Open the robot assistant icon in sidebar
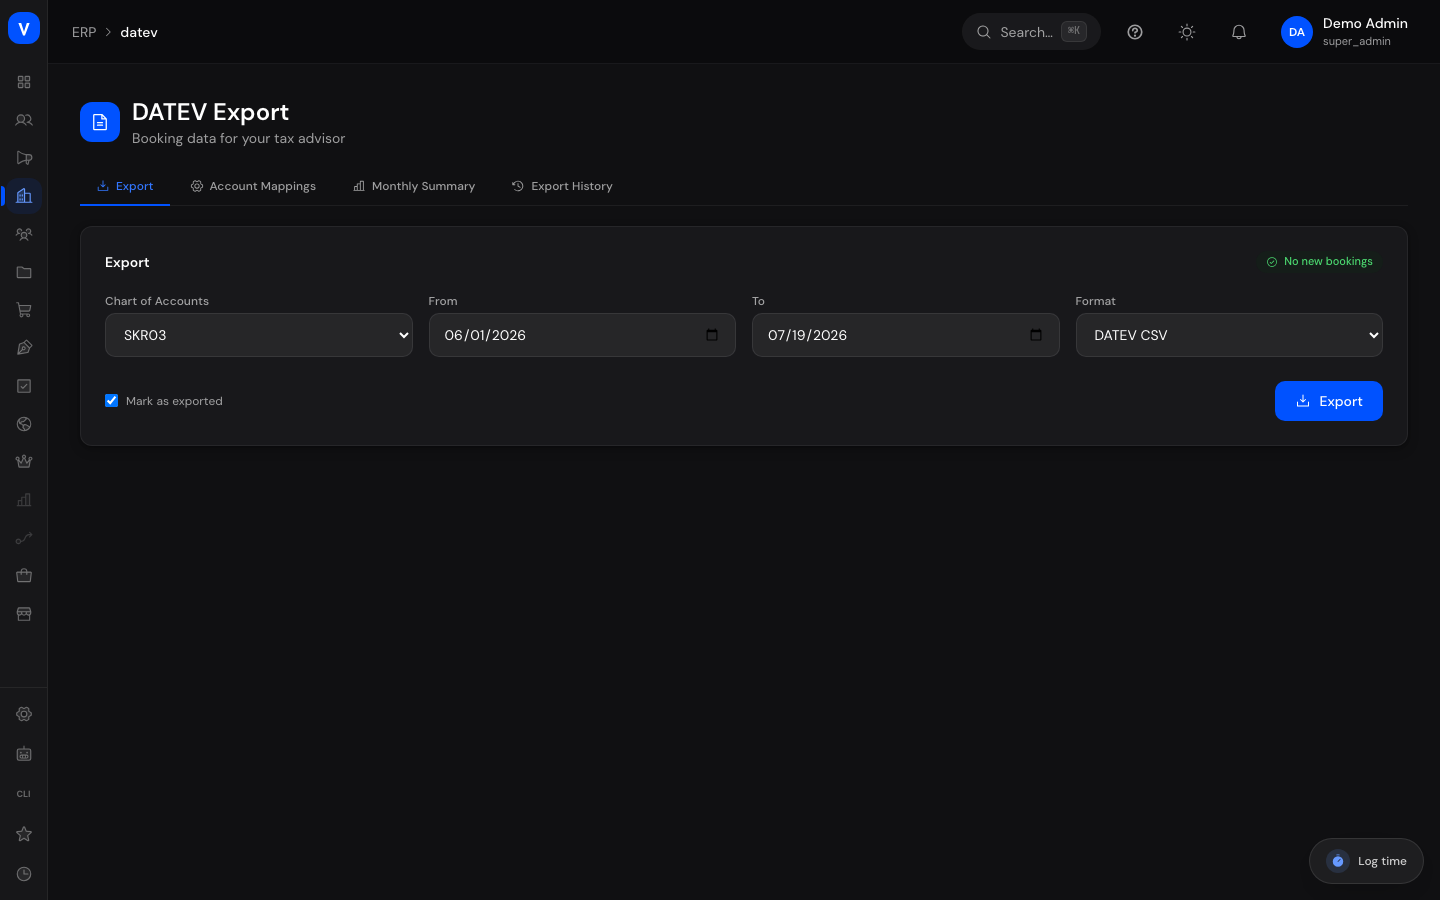This screenshot has width=1440, height=900. pos(24,754)
